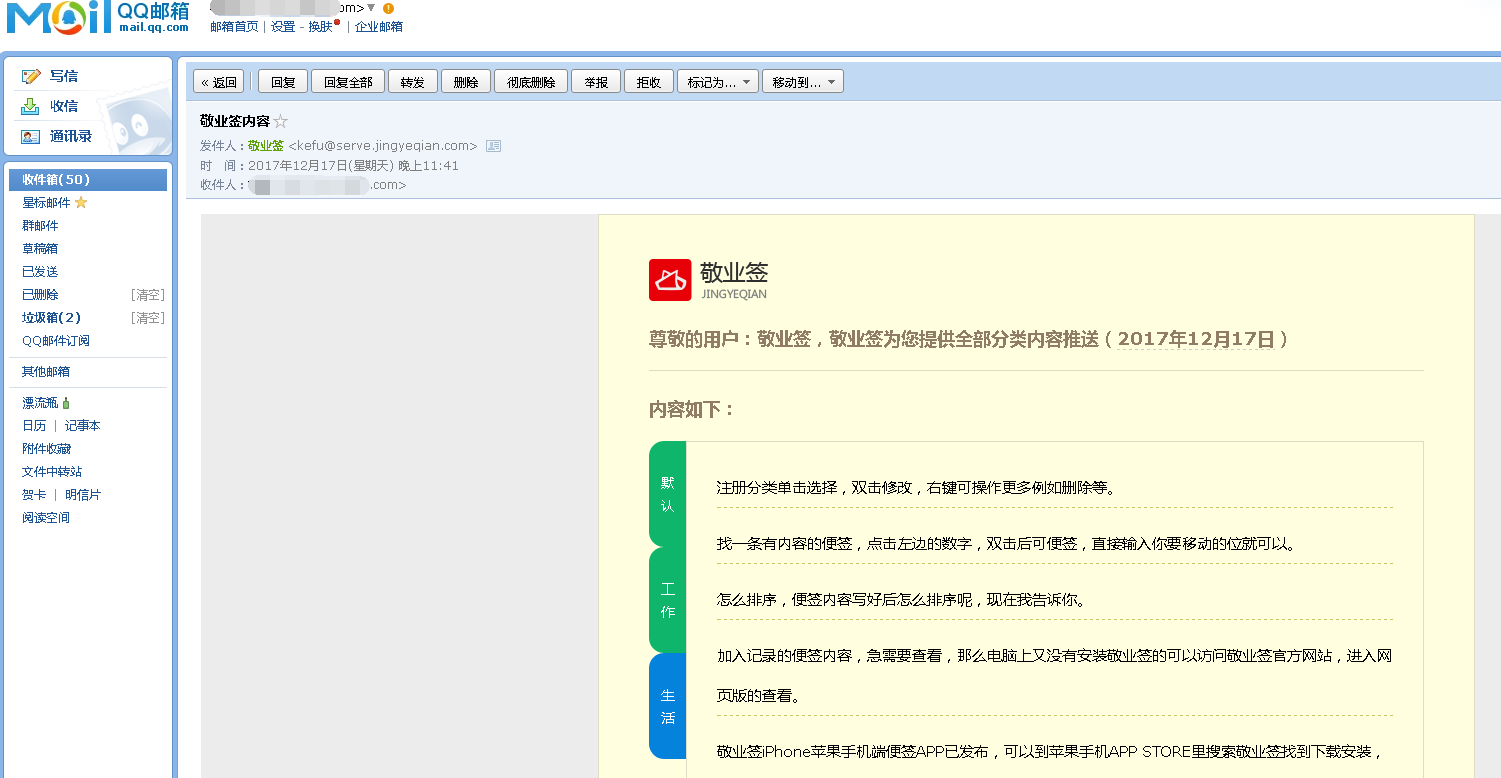Image resolution: width=1501 pixels, height=778 pixels.
Task: Click the orange account warning icon
Action: [389, 8]
